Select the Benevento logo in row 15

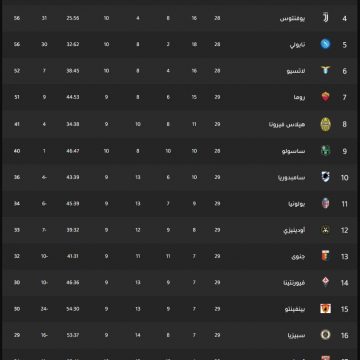326,309
